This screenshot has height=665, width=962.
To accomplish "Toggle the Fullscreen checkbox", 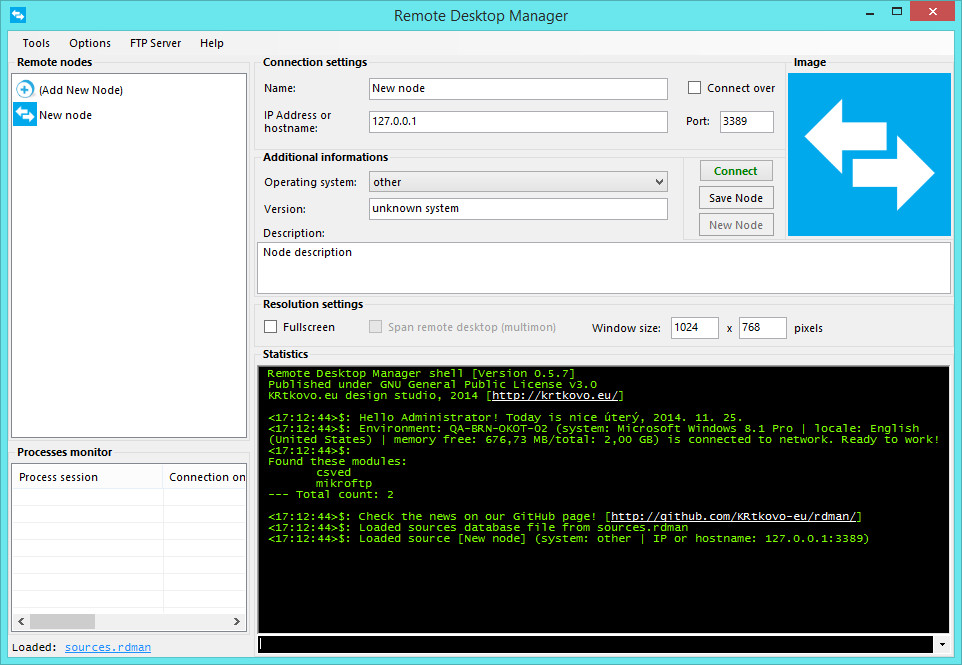I will pyautogui.click(x=271, y=327).
